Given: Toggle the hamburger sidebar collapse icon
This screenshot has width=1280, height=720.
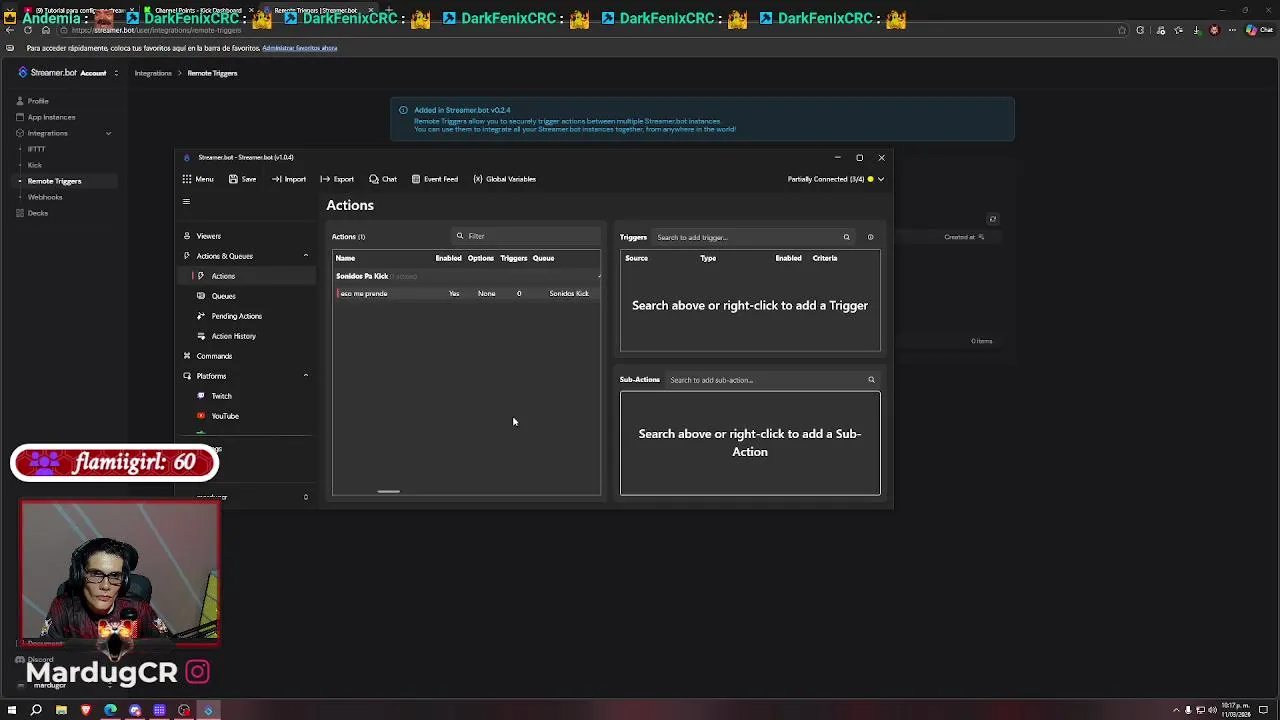Looking at the screenshot, I should pyautogui.click(x=186, y=202).
